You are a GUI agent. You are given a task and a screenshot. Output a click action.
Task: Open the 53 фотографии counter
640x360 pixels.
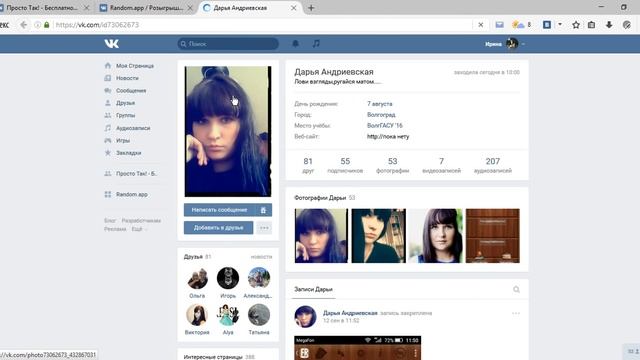click(x=393, y=165)
